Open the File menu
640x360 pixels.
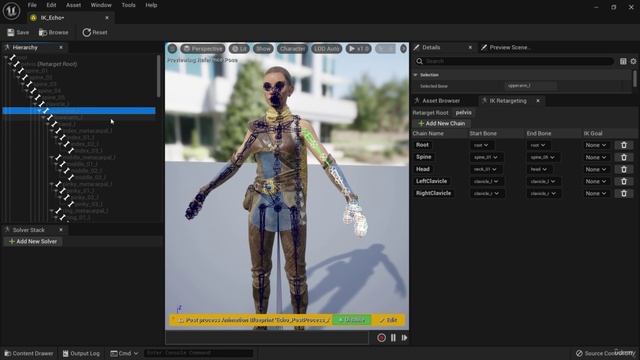(32, 5)
